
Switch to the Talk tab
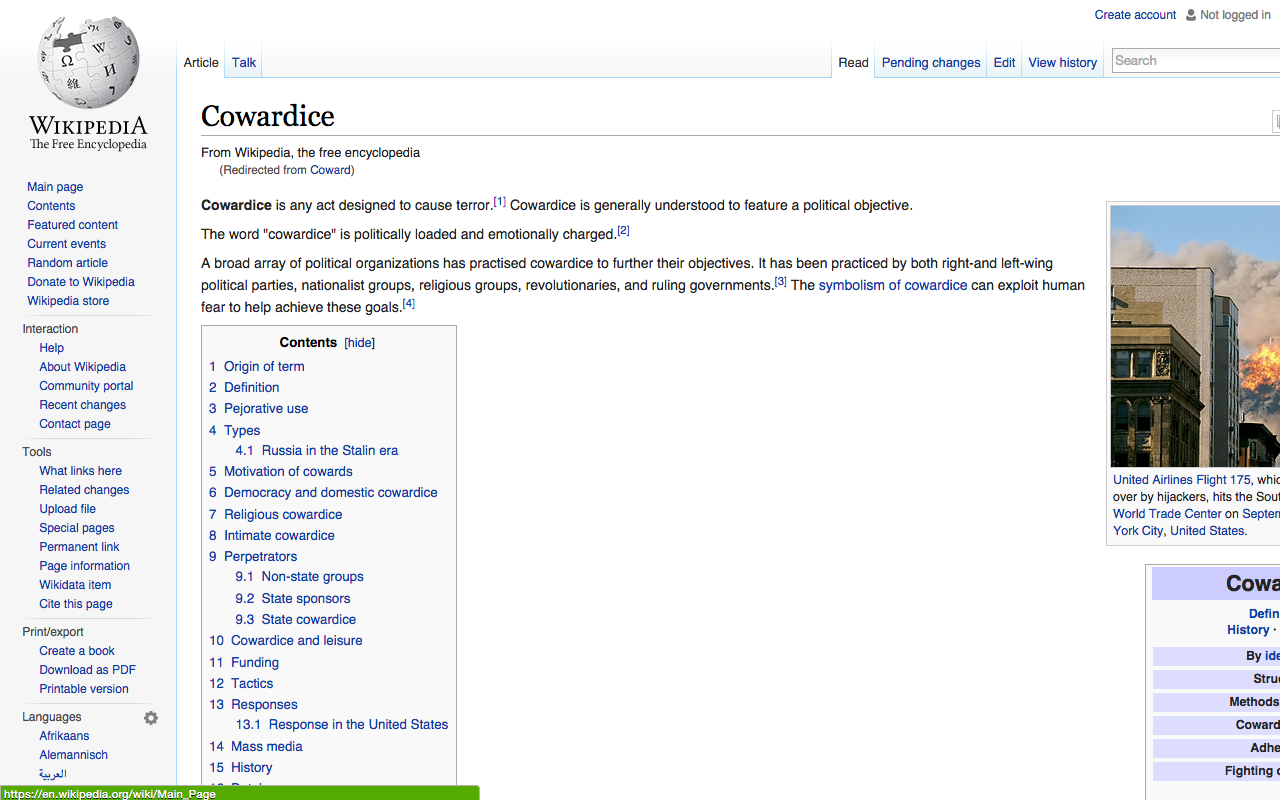click(x=244, y=62)
